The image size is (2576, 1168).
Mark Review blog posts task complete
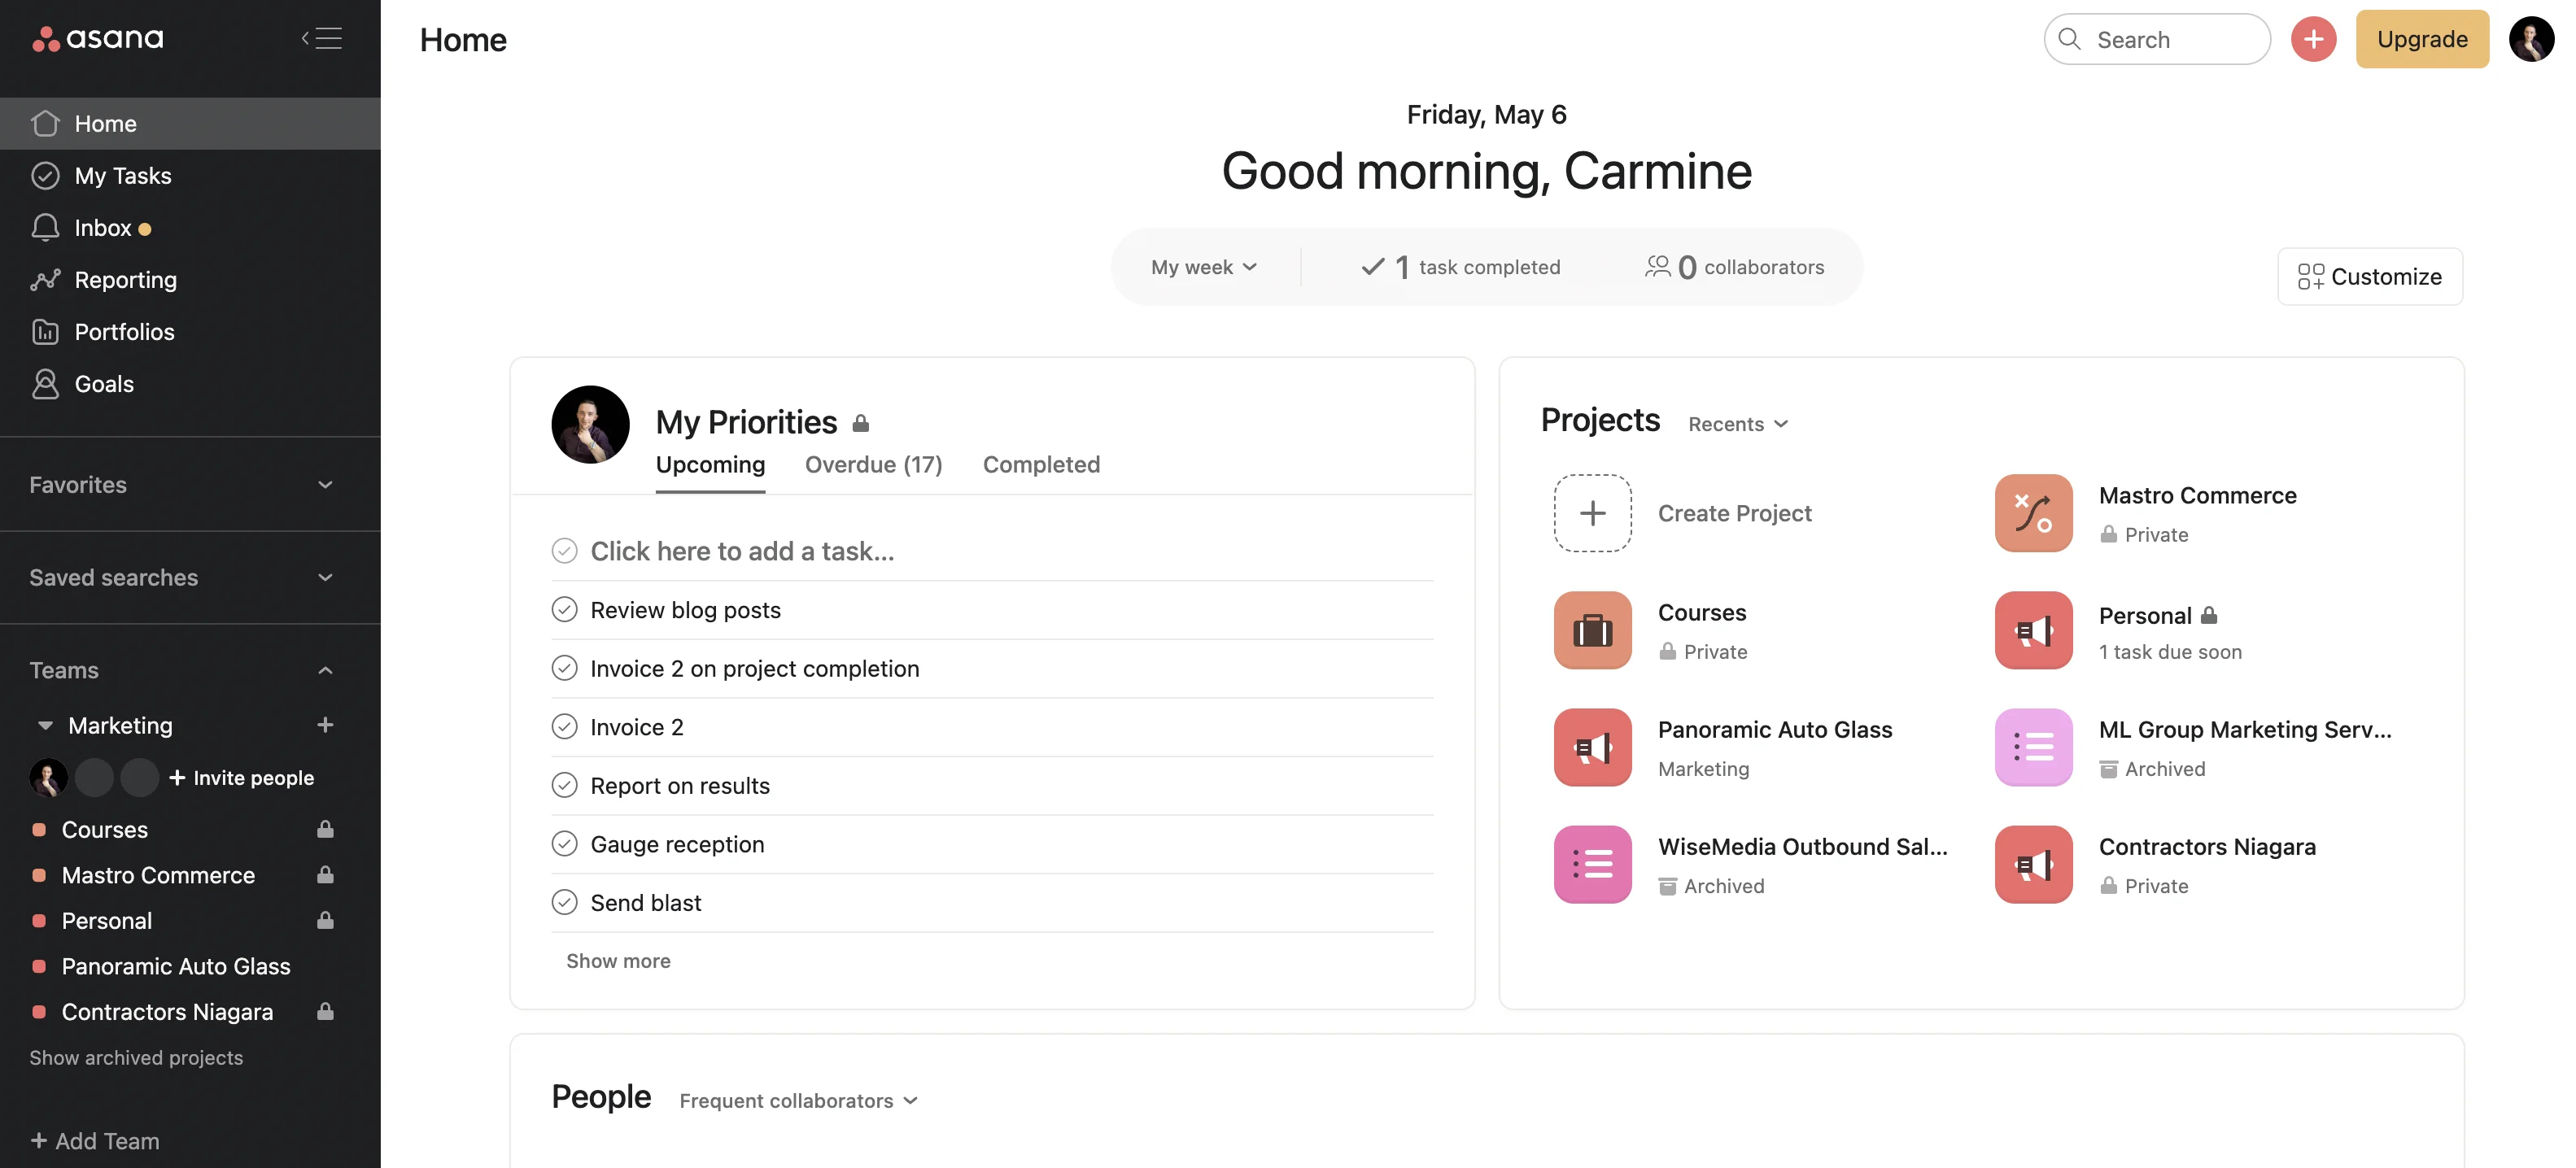pyautogui.click(x=564, y=609)
